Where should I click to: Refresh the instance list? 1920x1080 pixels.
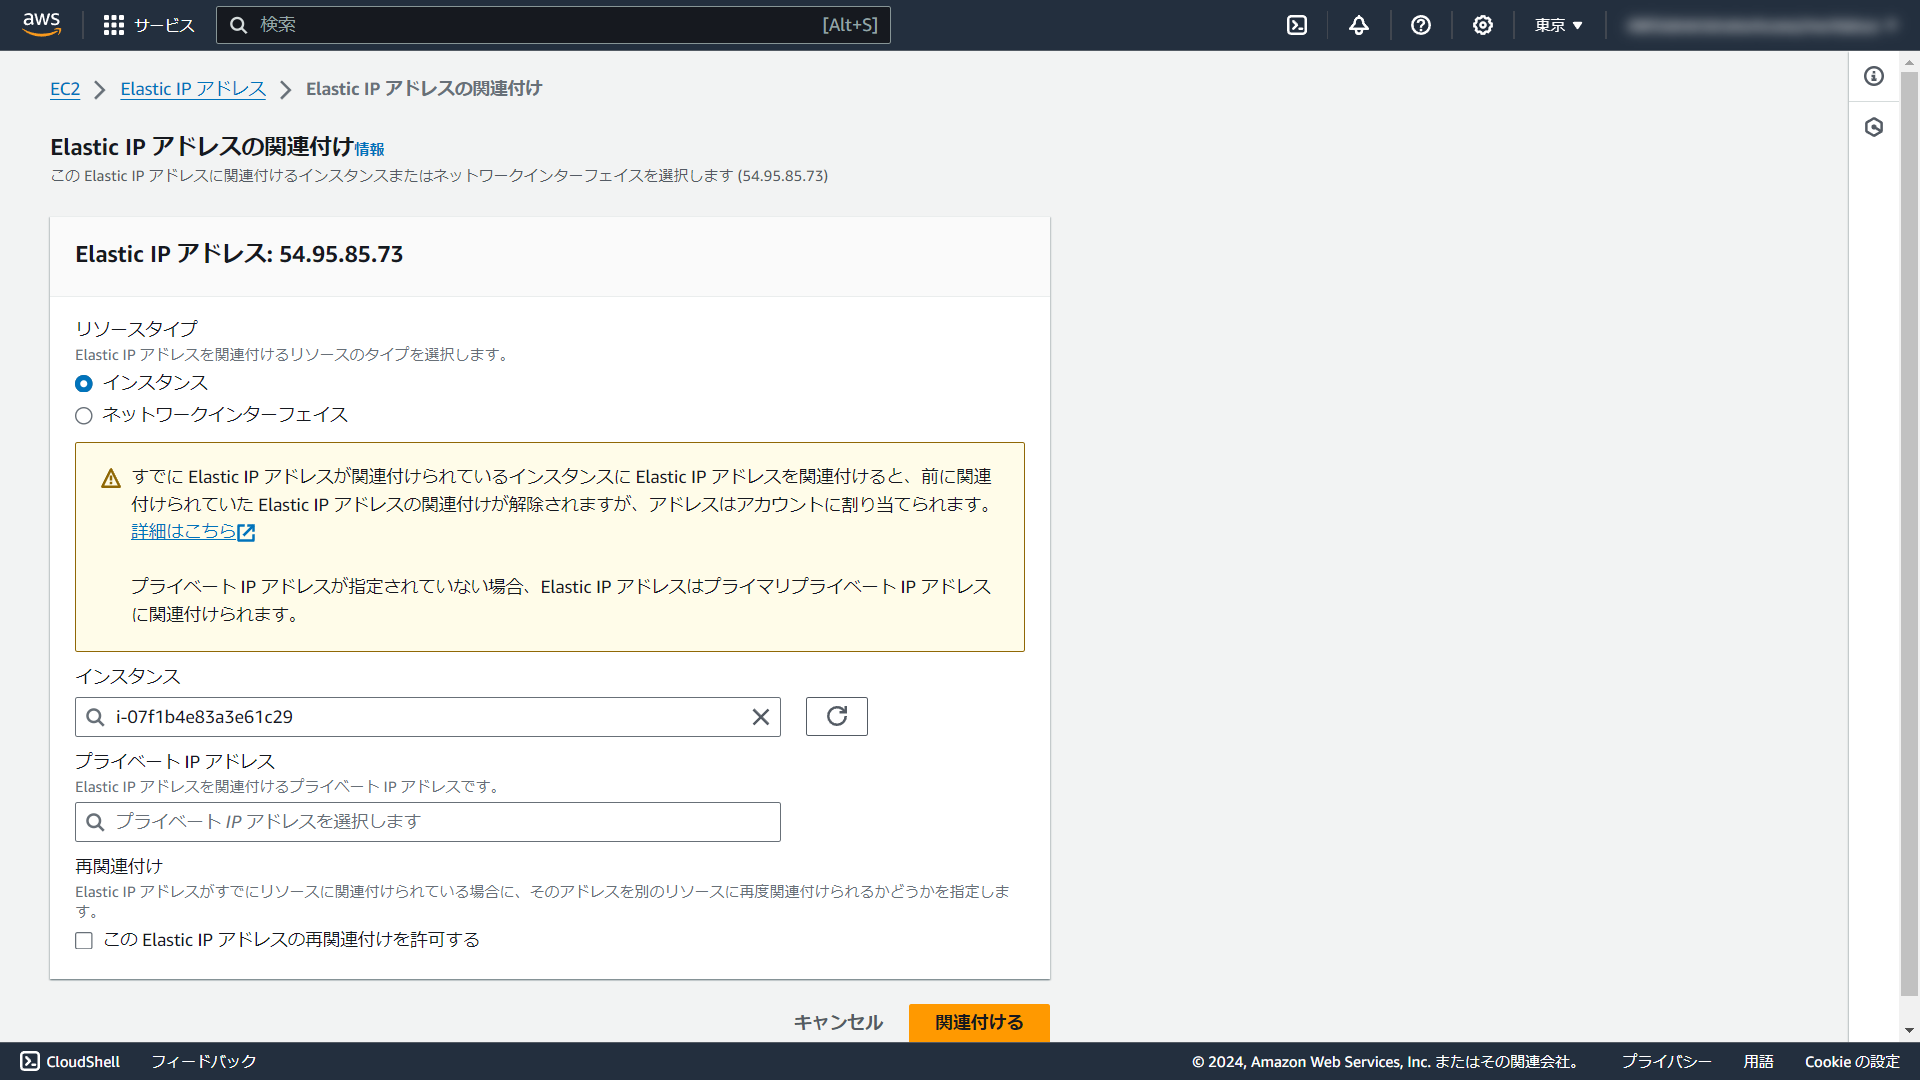click(x=836, y=716)
